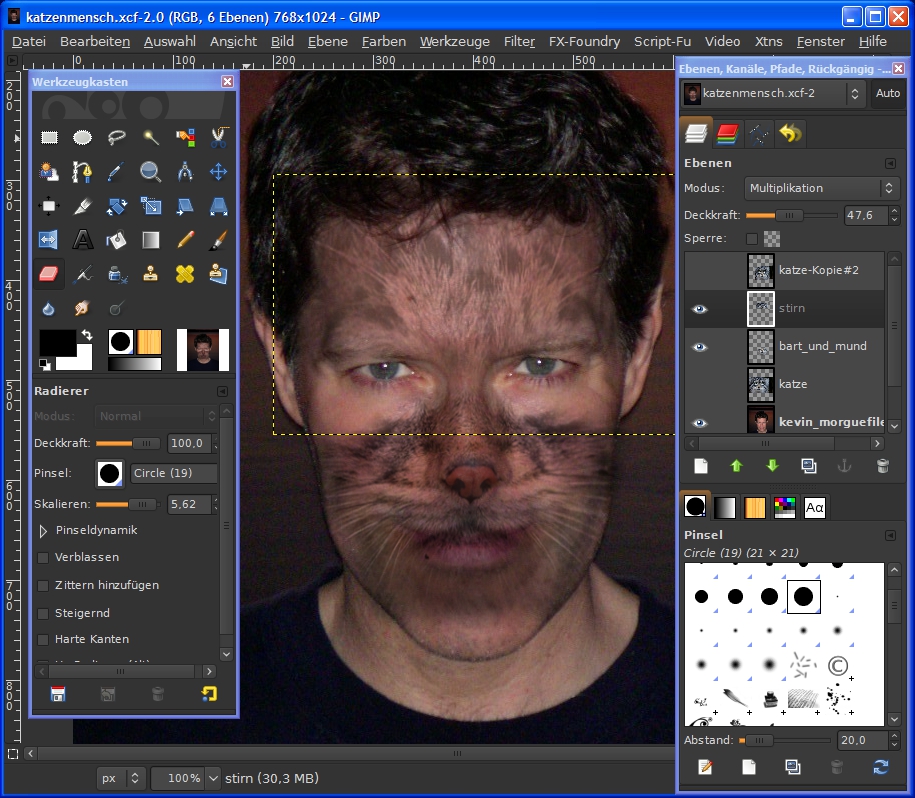Select the Crop knife tool
The width and height of the screenshot is (915, 798).
coord(82,206)
